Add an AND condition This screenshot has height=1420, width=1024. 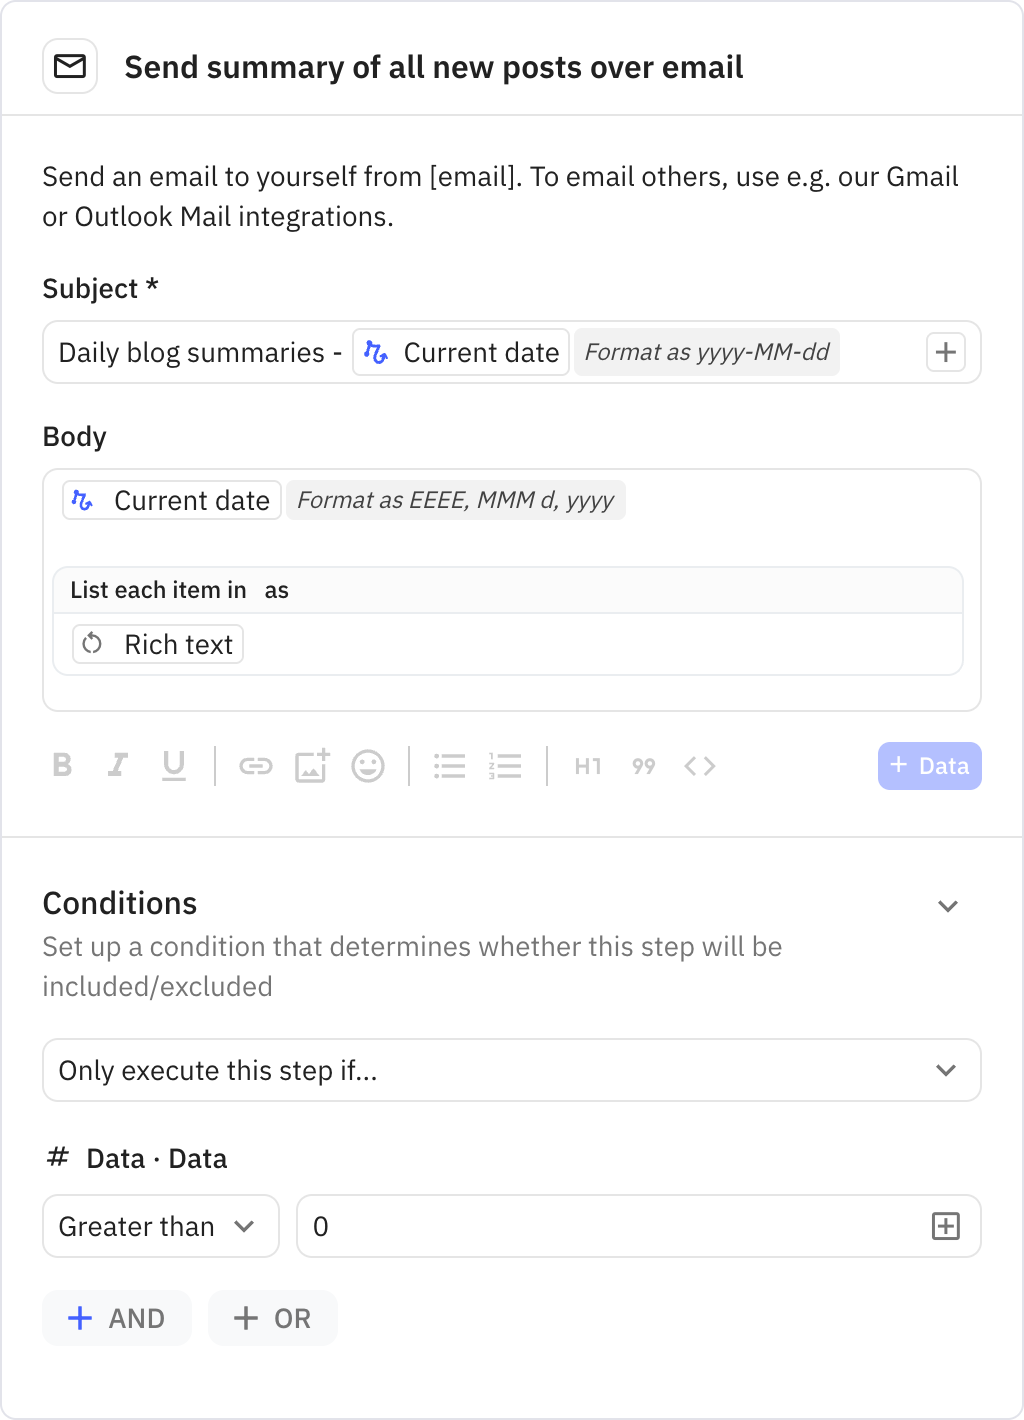point(116,1318)
